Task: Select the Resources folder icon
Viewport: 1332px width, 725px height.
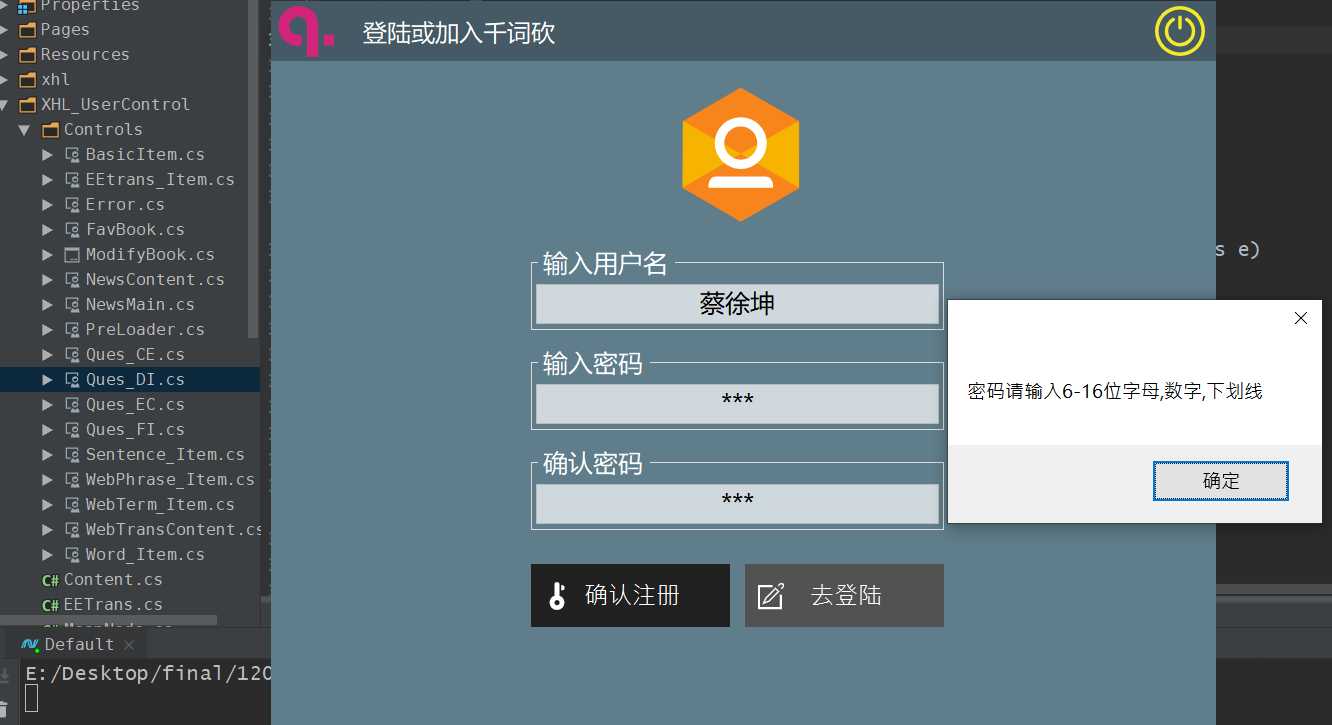Action: click(28, 54)
